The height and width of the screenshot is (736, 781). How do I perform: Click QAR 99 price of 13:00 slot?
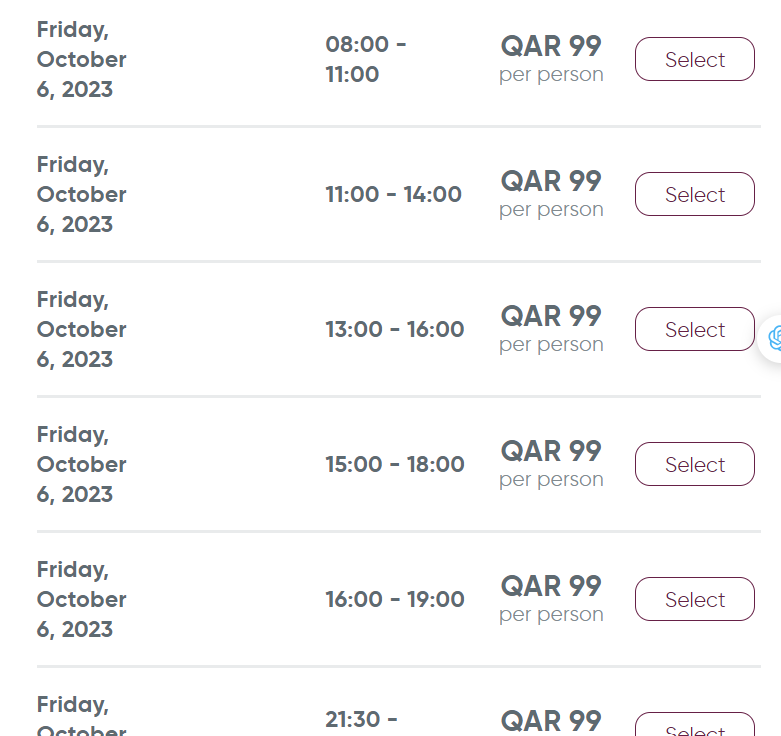(x=551, y=316)
